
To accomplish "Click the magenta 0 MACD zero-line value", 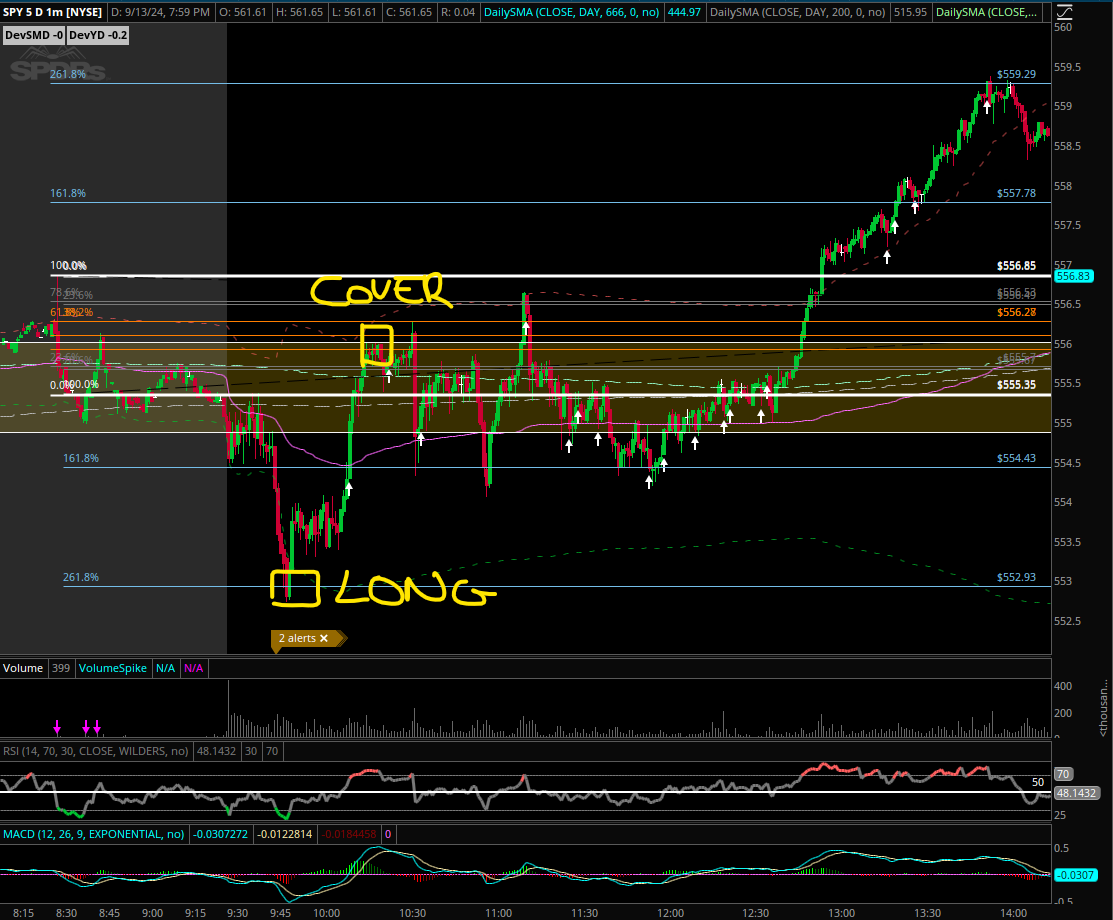I will (x=388, y=834).
